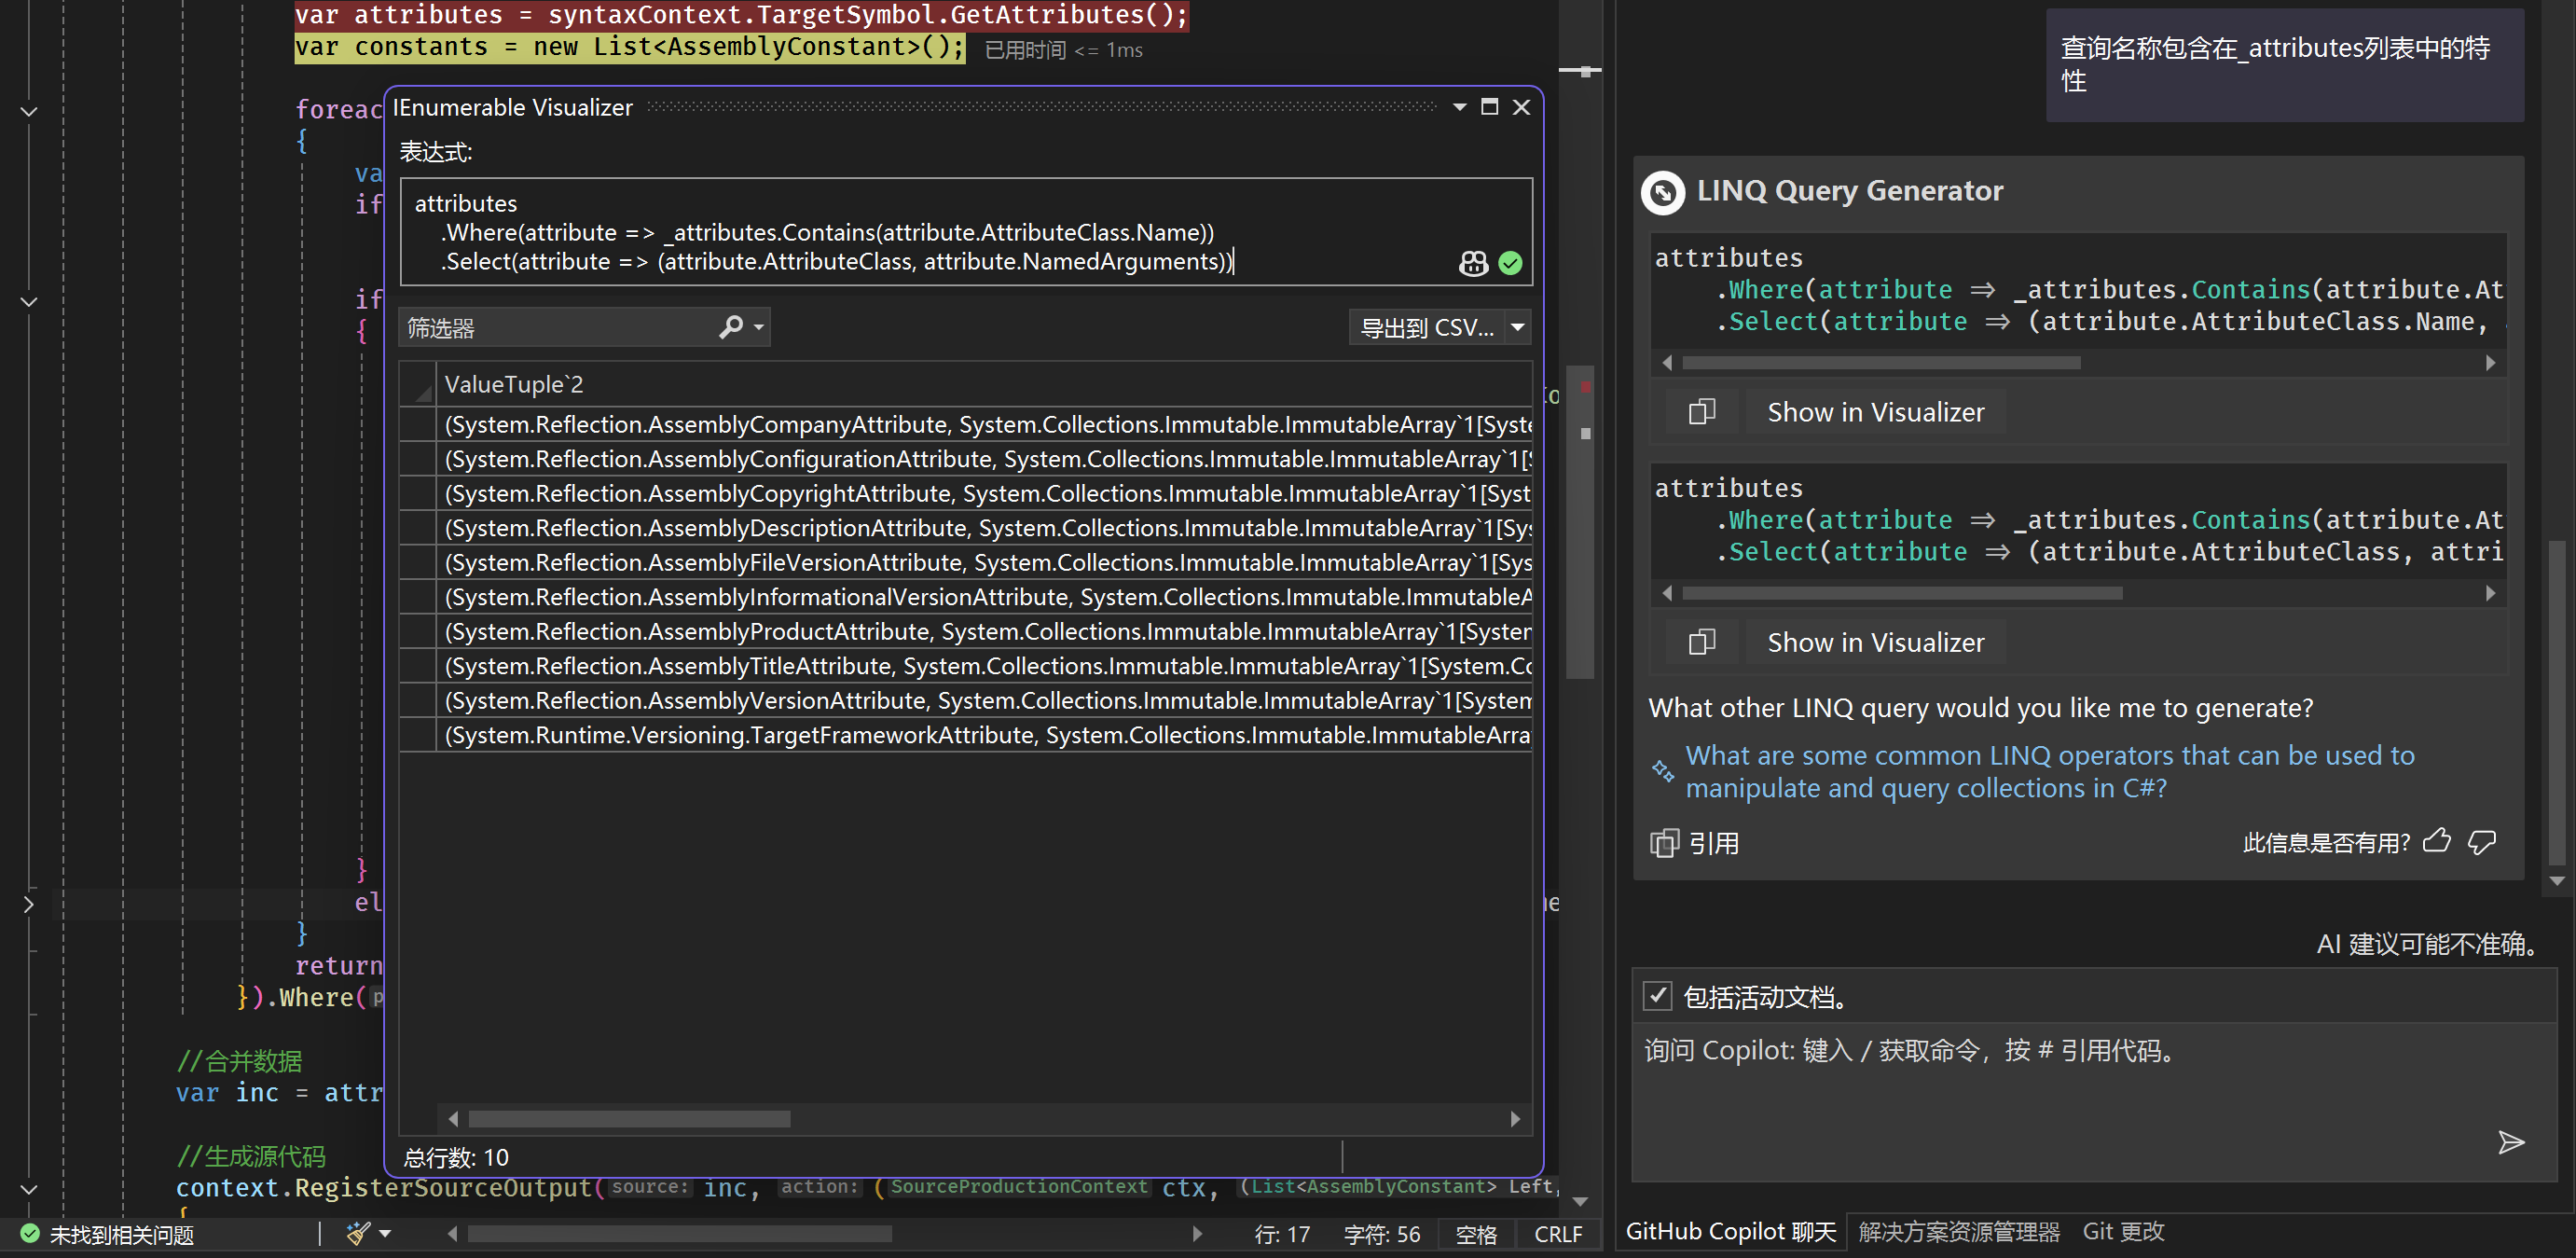The width and height of the screenshot is (2576, 1258).
Task: Click the CRLF line ending indicator
Action: [x=1558, y=1234]
